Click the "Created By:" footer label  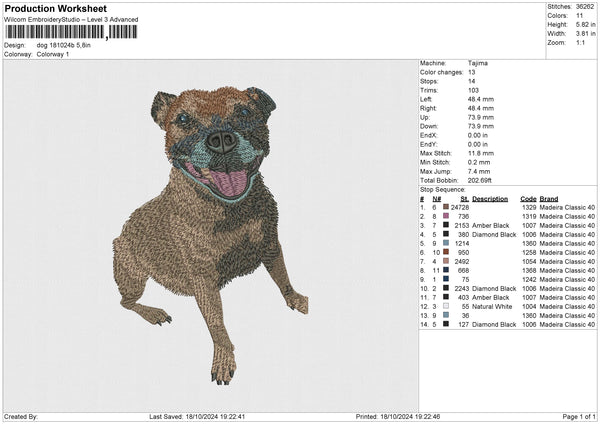pyautogui.click(x=21, y=416)
